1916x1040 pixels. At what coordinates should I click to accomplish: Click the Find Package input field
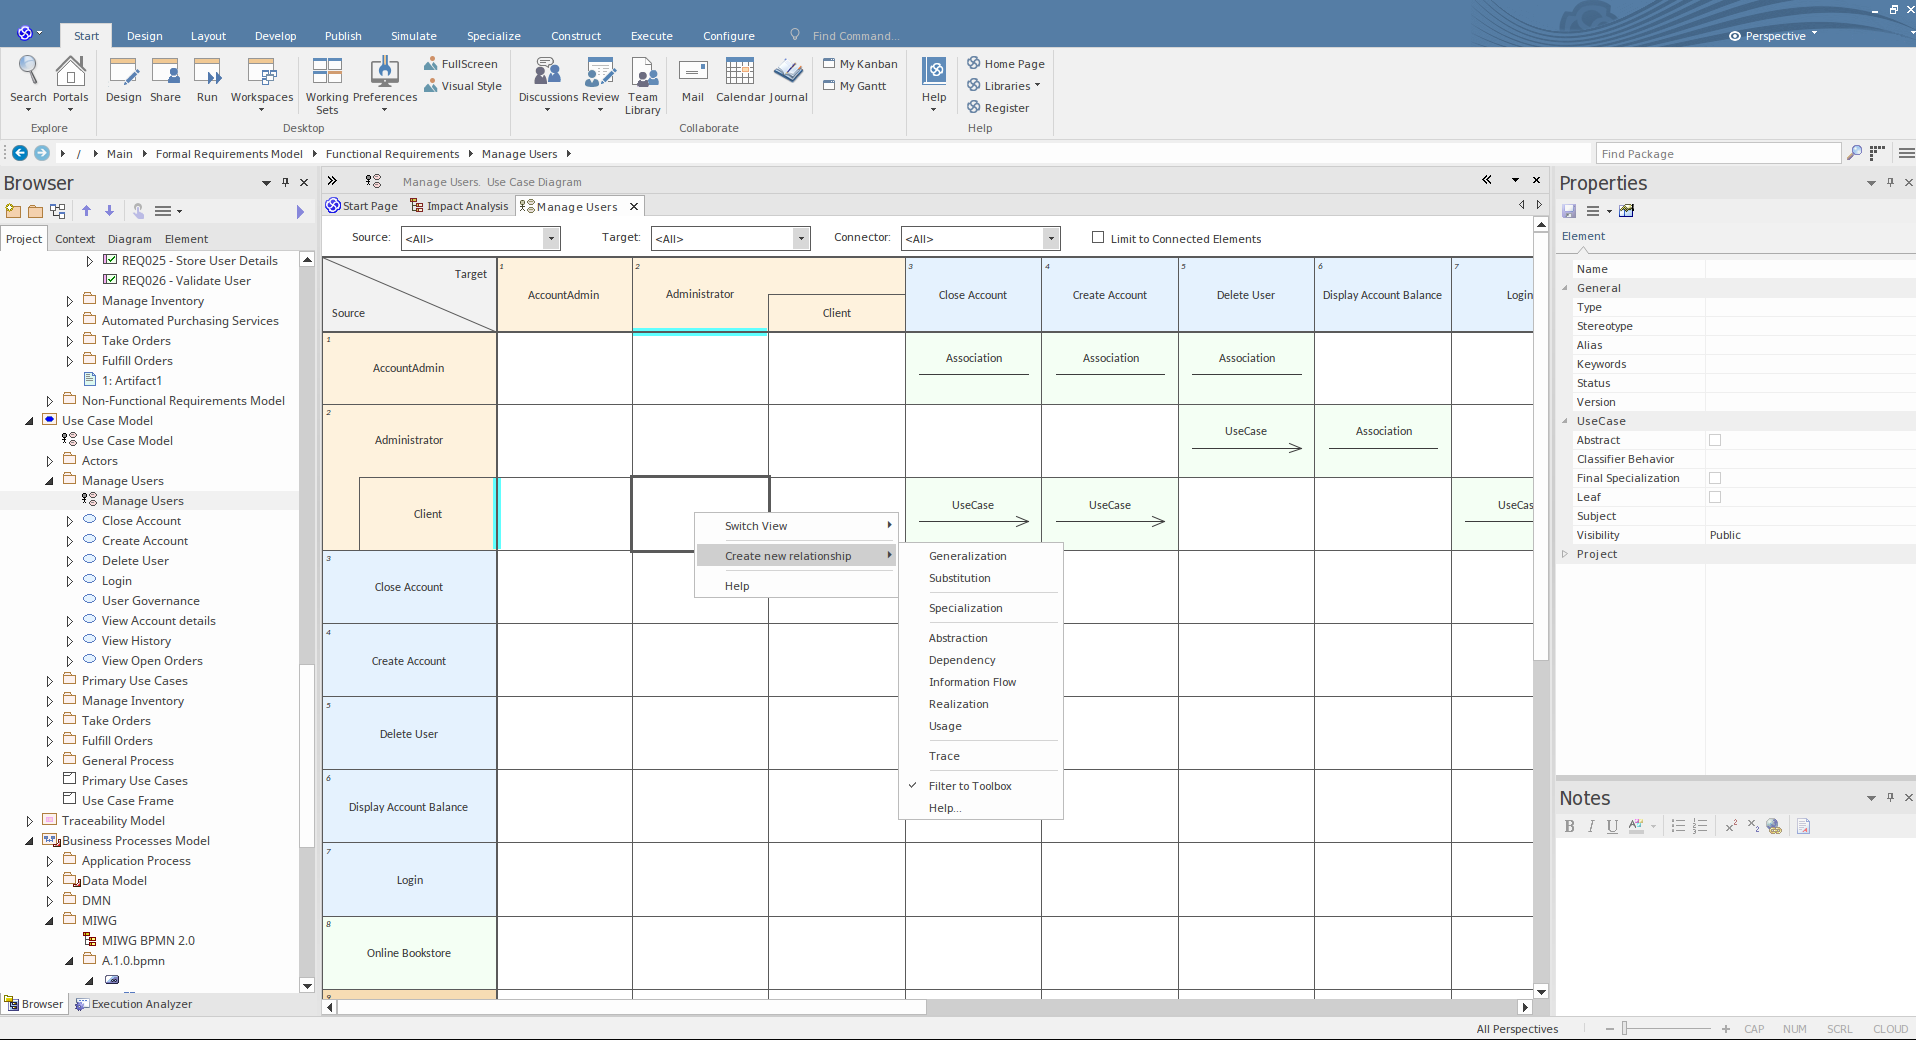[x=1715, y=154]
